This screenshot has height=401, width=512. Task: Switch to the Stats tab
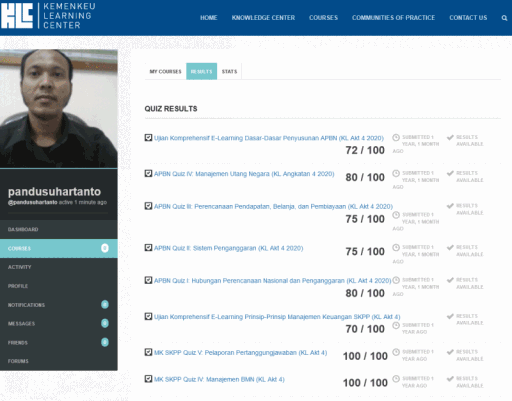pos(229,71)
